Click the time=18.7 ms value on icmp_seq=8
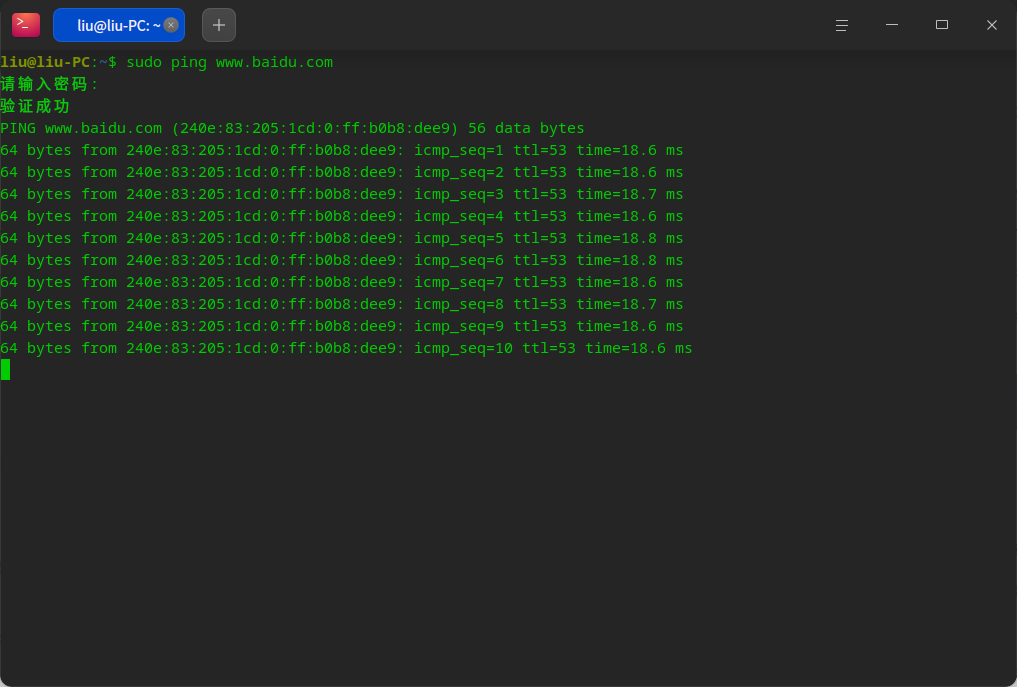Image resolution: width=1017 pixels, height=687 pixels. pos(630,304)
